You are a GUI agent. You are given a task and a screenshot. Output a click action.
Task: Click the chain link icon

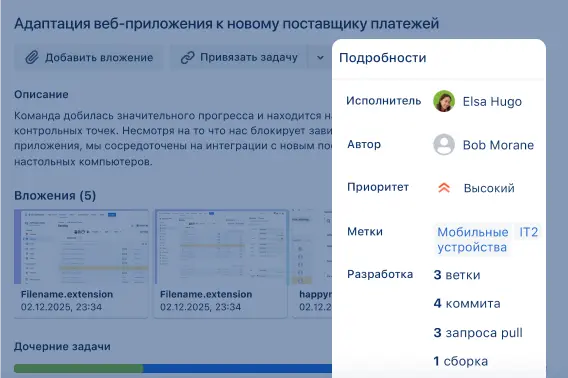pos(187,57)
